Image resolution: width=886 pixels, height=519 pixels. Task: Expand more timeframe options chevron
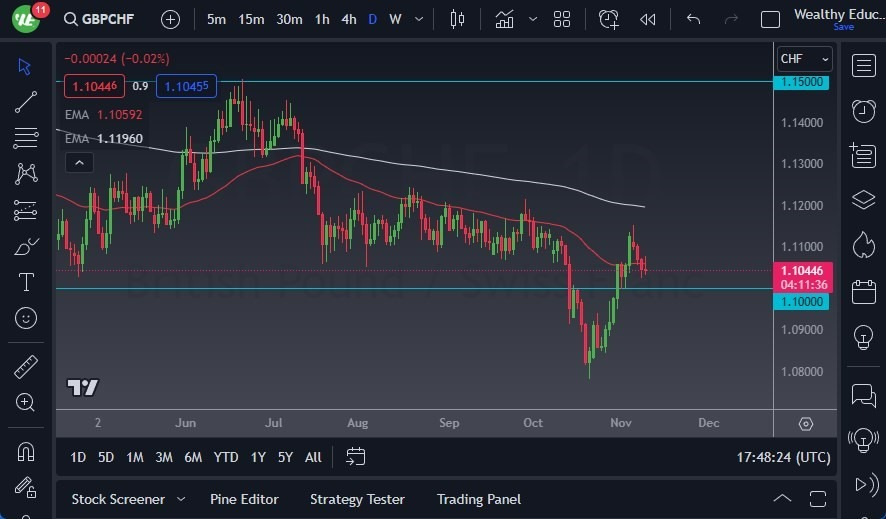click(x=419, y=19)
